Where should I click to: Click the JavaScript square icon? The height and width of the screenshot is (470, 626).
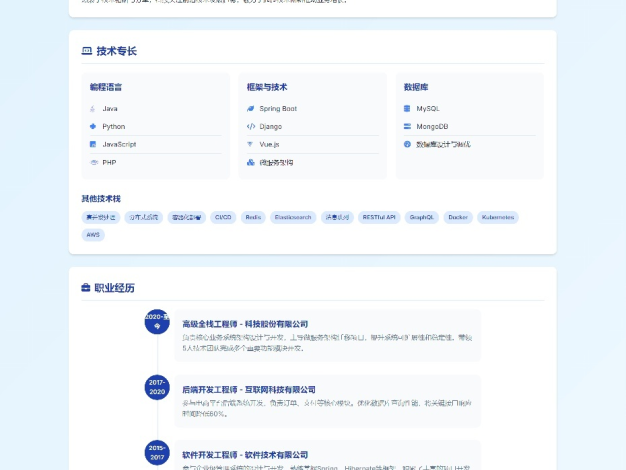pos(93,144)
